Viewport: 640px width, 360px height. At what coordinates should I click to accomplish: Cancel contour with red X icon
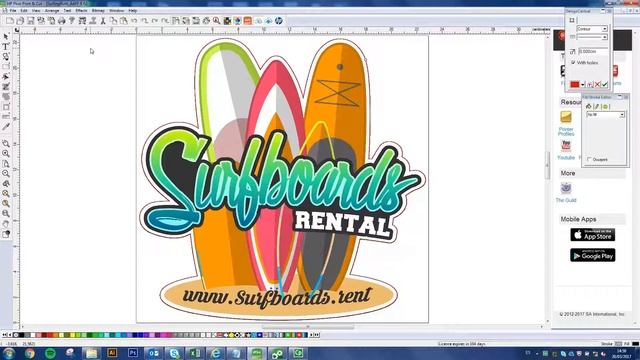click(598, 84)
